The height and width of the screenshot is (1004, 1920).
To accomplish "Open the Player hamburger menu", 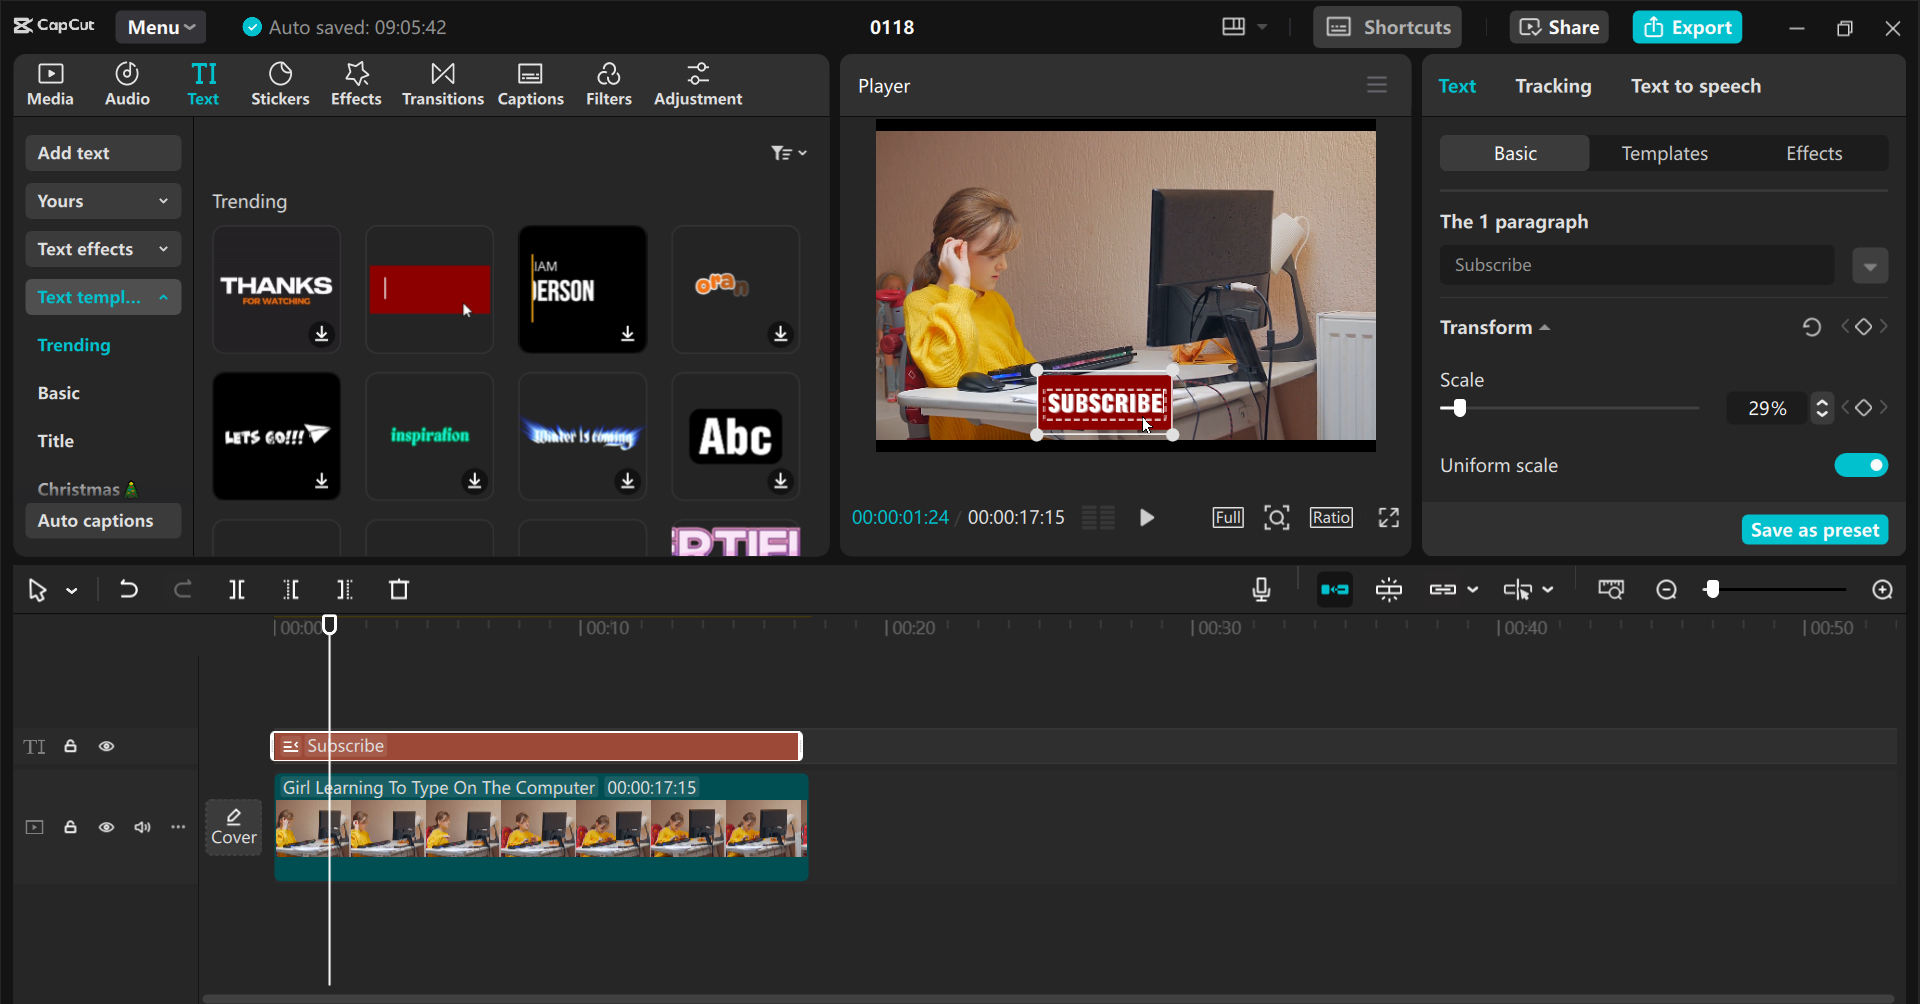I will [x=1377, y=85].
